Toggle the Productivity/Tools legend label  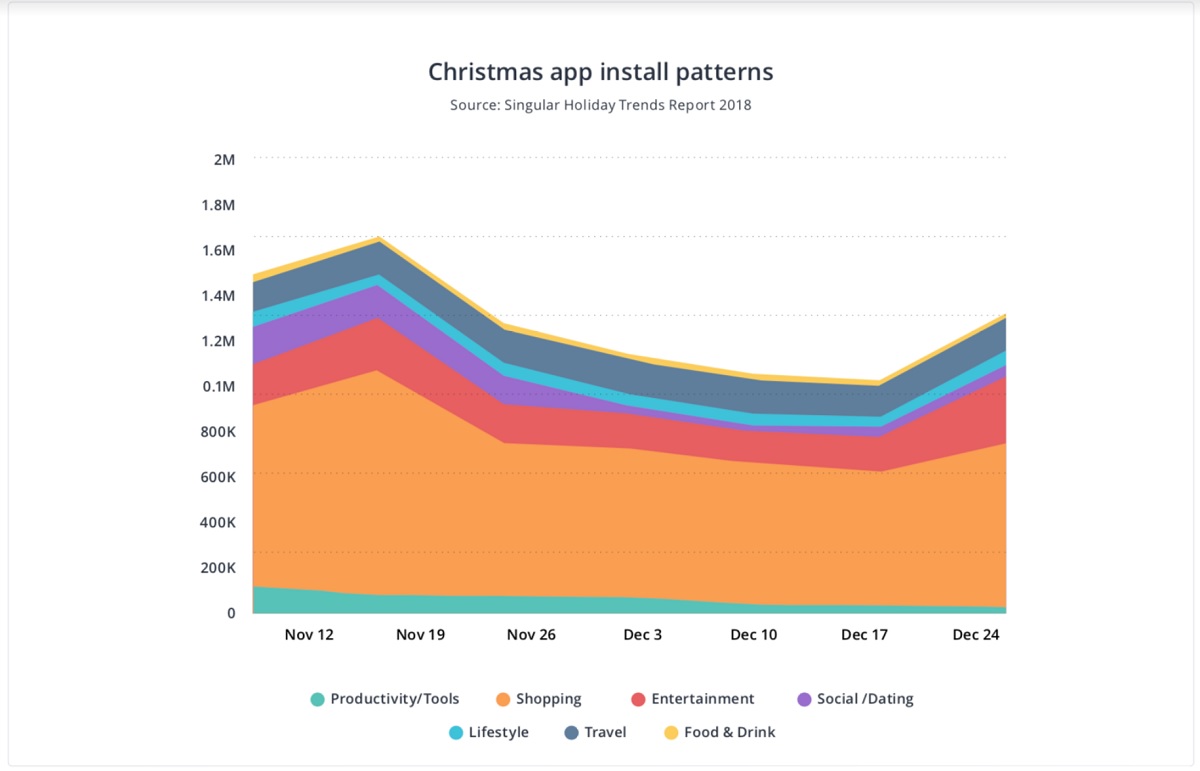click(x=395, y=700)
